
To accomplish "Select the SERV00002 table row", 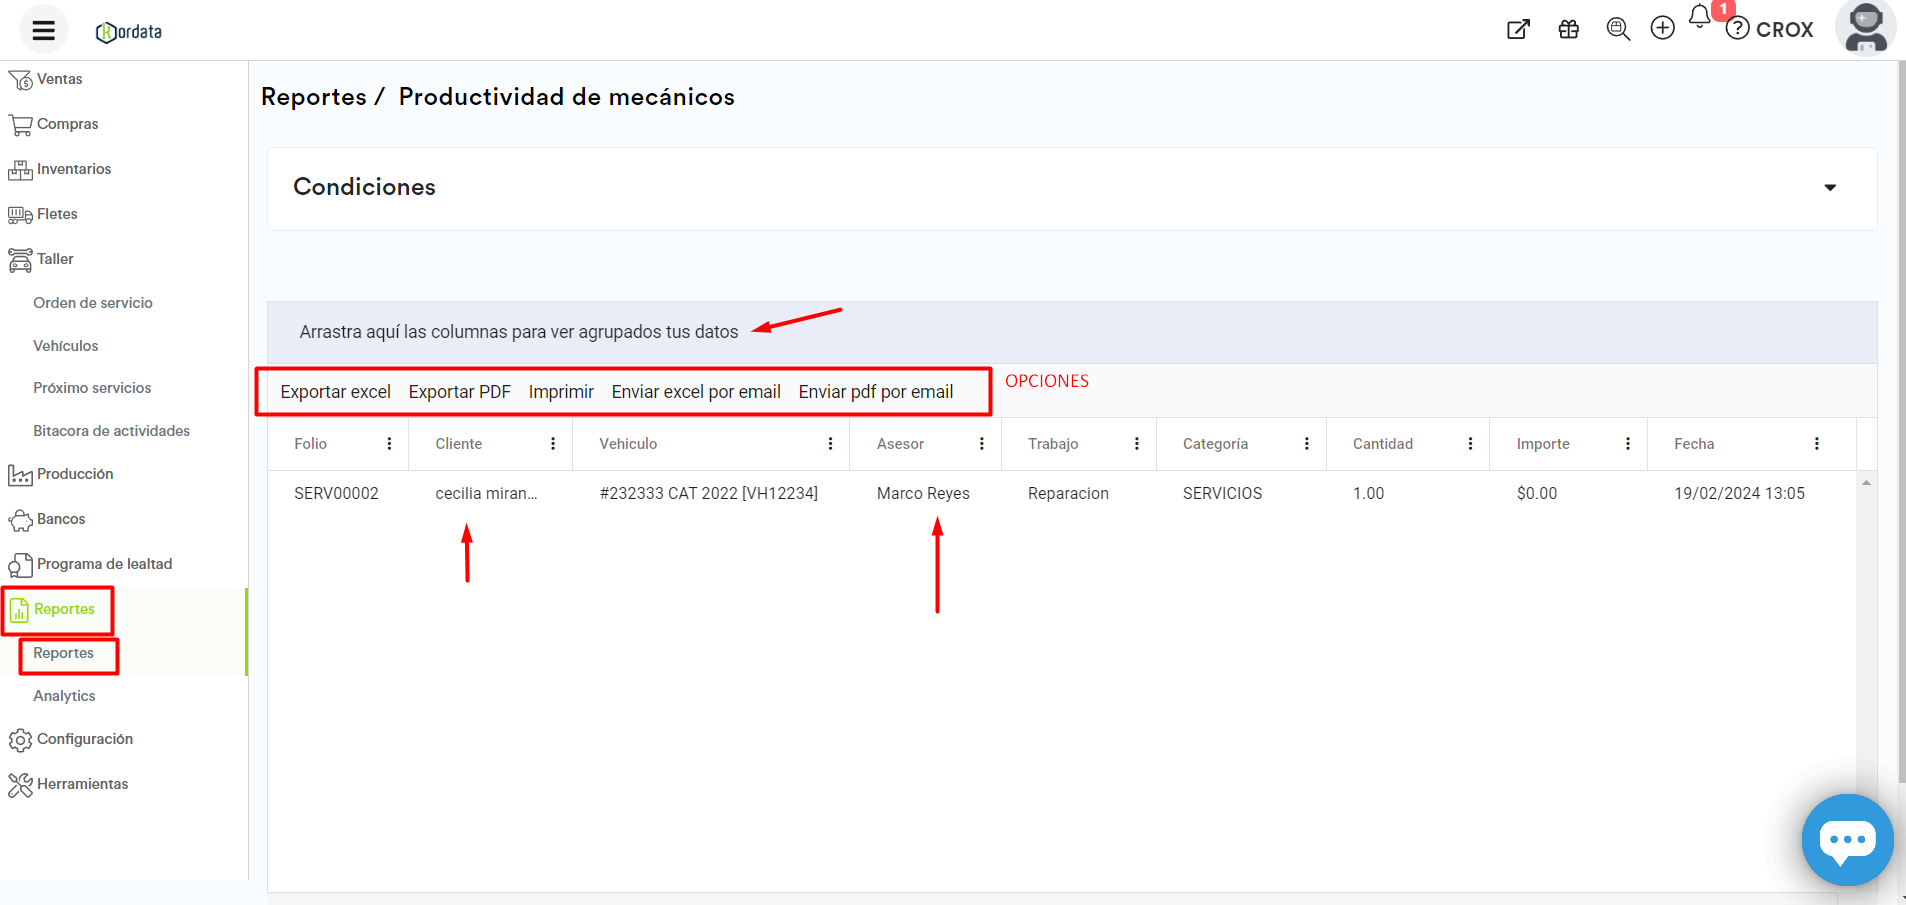I will pos(336,493).
